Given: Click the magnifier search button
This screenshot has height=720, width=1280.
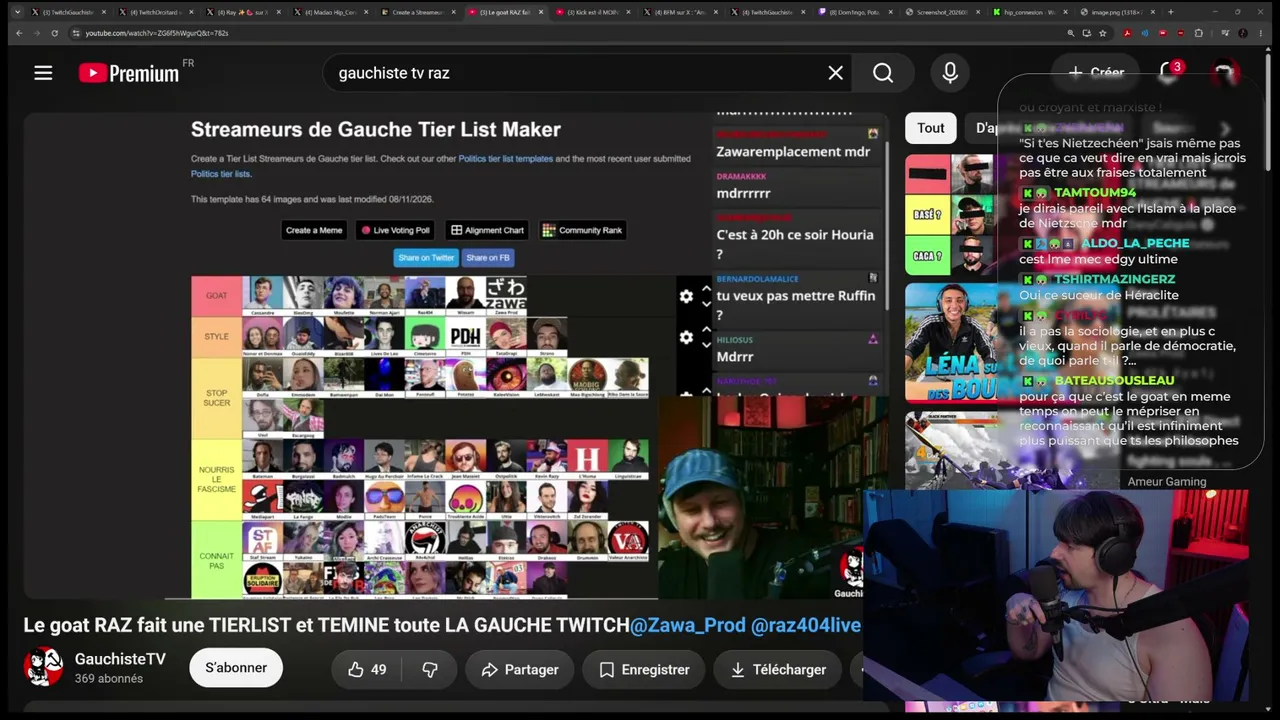Looking at the screenshot, I should (x=883, y=73).
